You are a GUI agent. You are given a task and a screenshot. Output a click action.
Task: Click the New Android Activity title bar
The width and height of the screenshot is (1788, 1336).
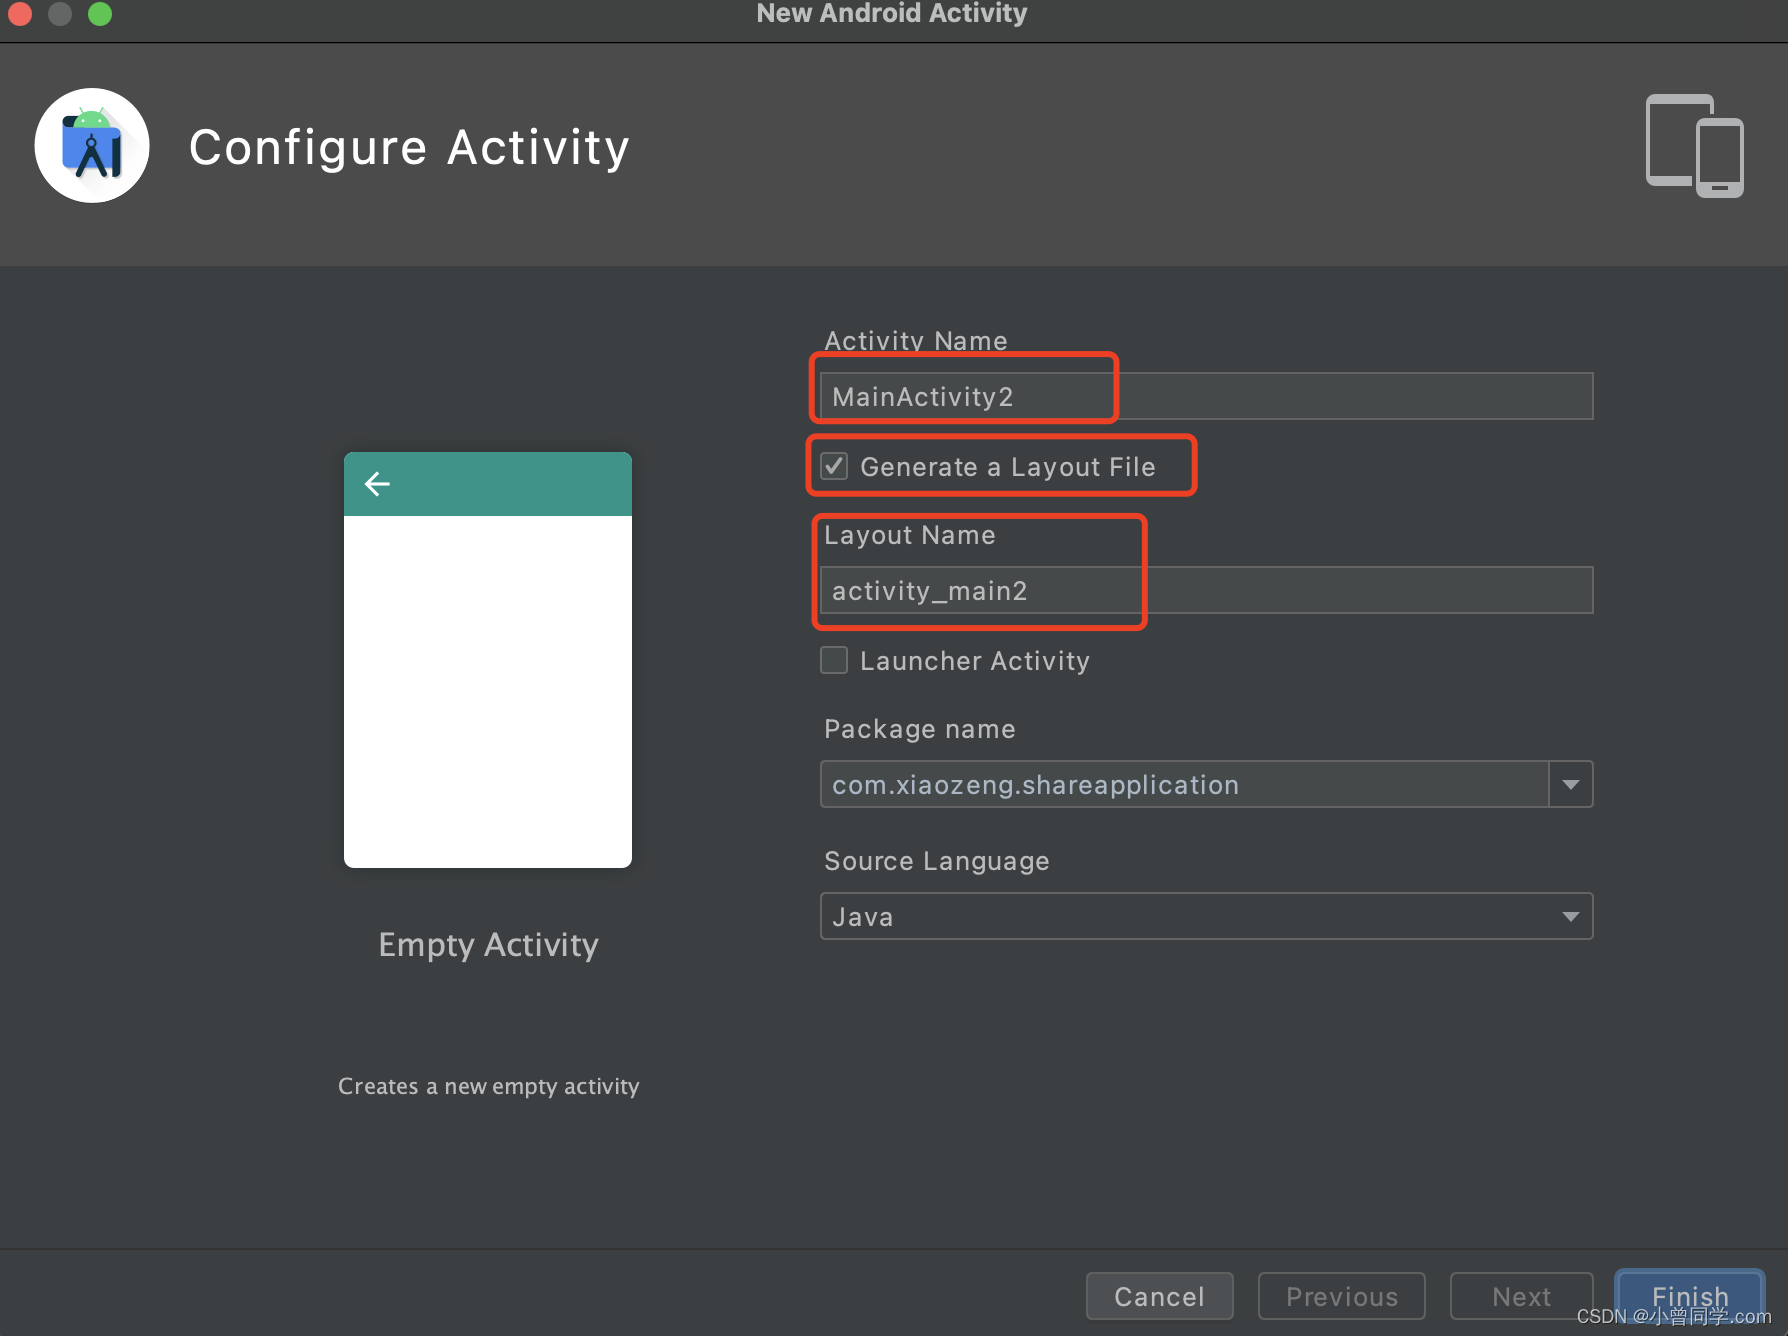coord(891,14)
